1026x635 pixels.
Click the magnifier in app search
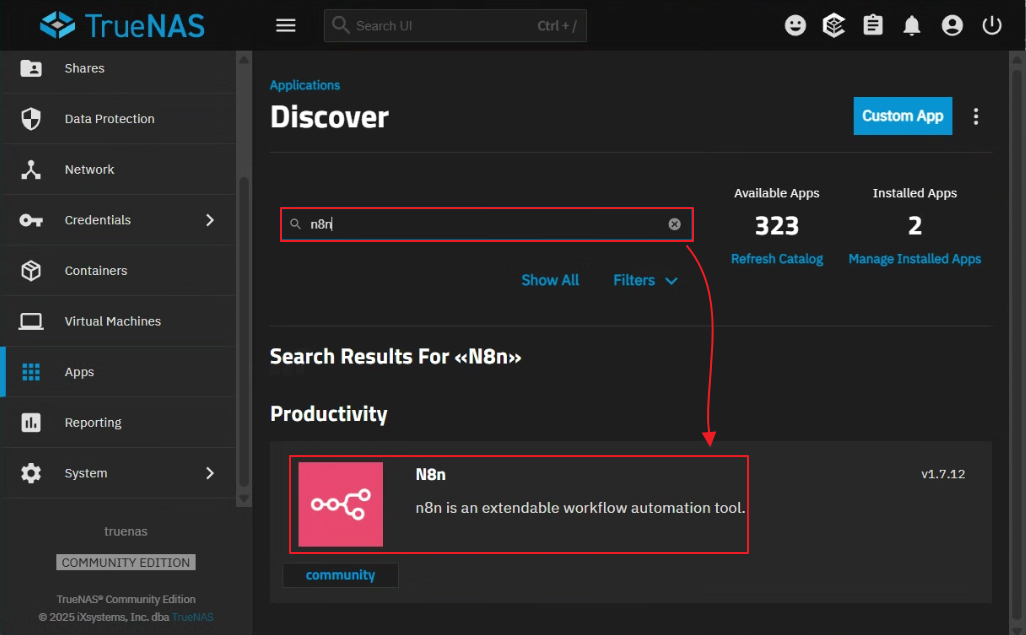(296, 224)
